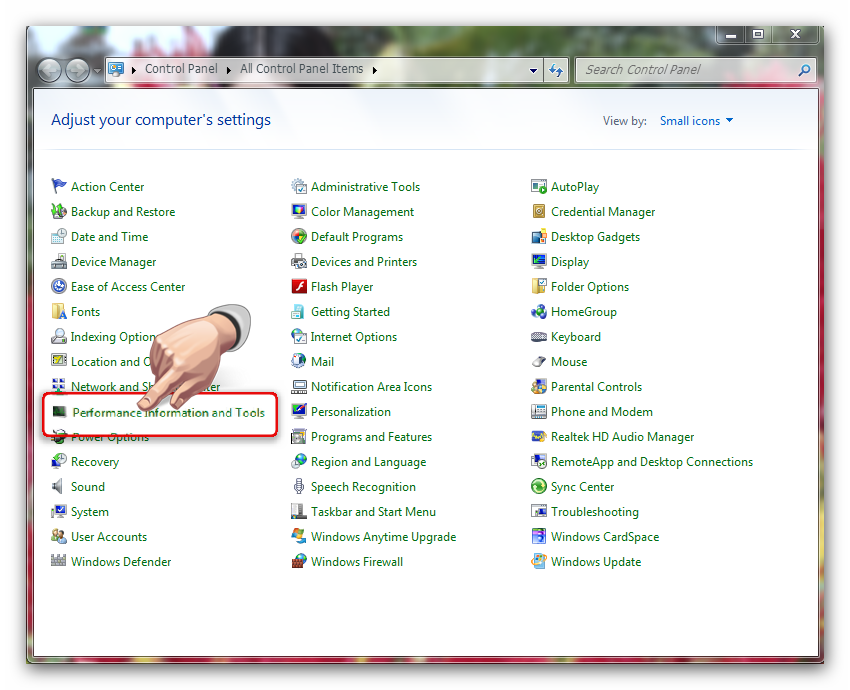The width and height of the screenshot is (850, 690).
Task: Click the HomeGroup icon
Action: click(539, 311)
